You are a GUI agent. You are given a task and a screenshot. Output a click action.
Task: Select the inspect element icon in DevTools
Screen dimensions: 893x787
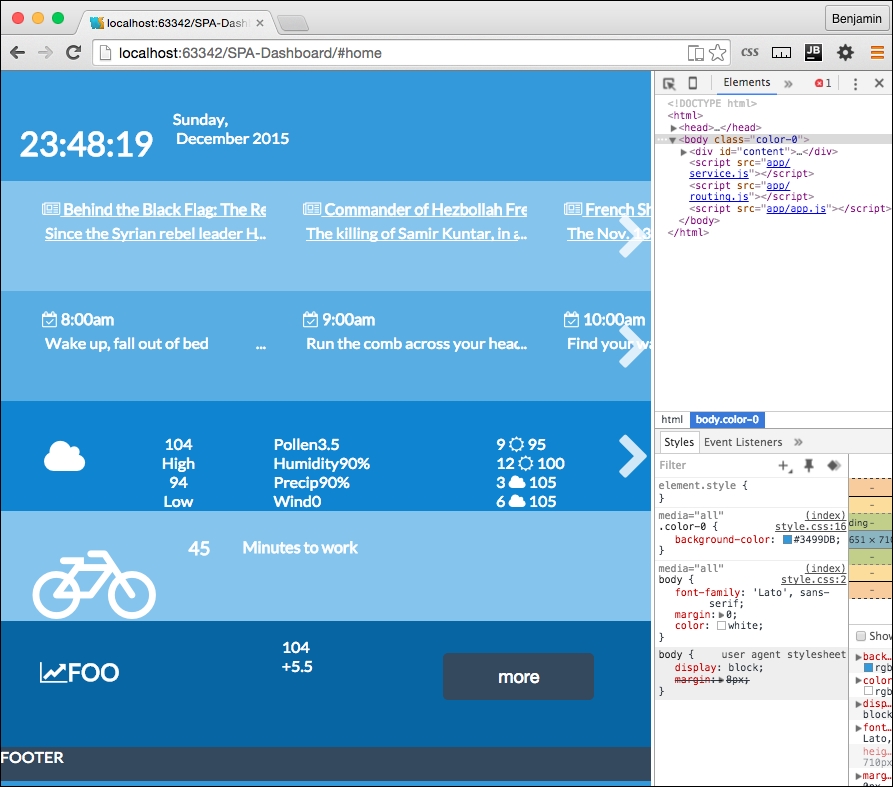(668, 83)
